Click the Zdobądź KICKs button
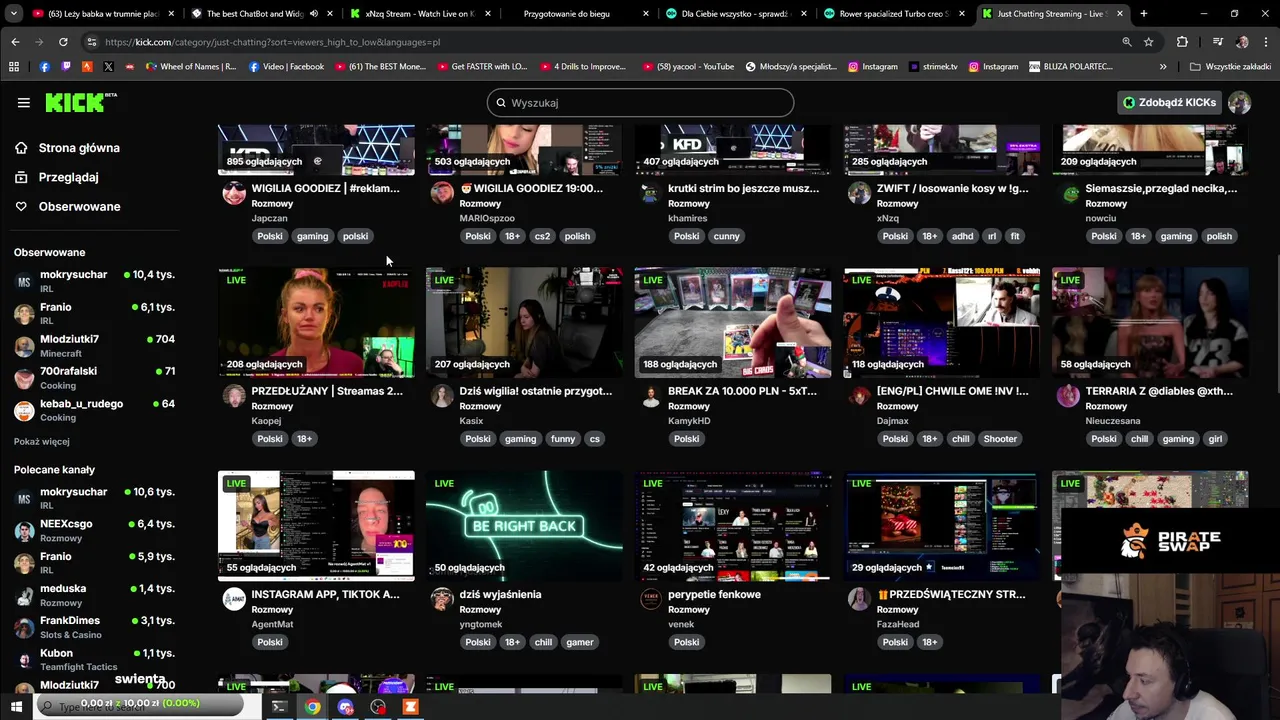The width and height of the screenshot is (1280, 720). 1169,102
